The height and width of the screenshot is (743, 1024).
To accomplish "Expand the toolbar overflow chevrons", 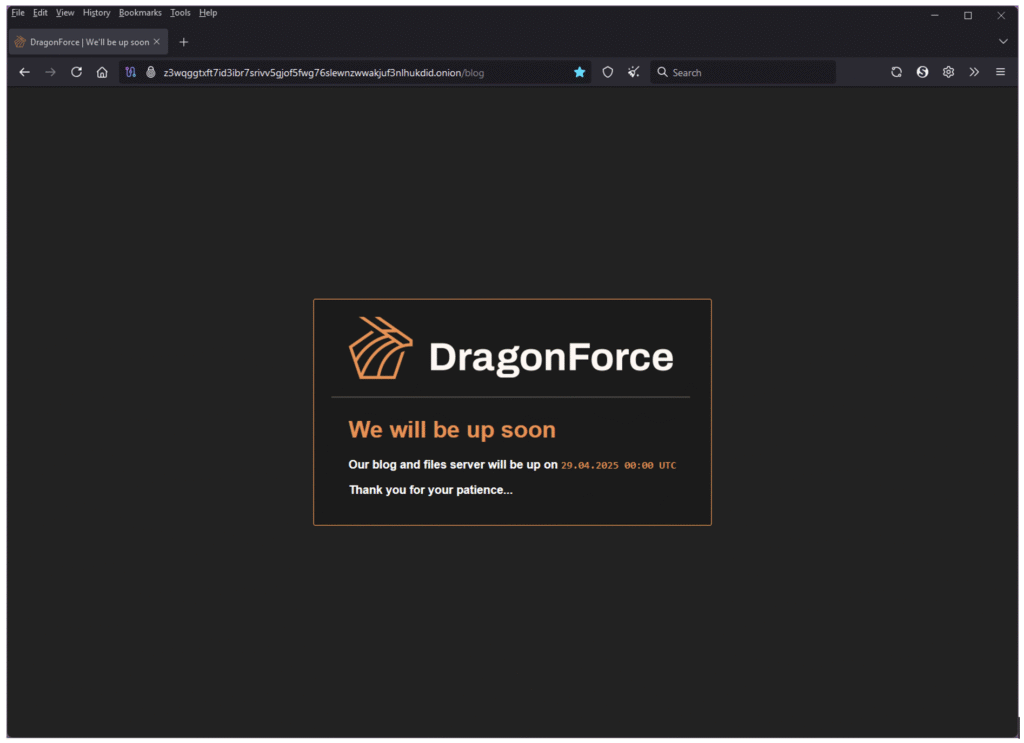I will pyautogui.click(x=974, y=72).
